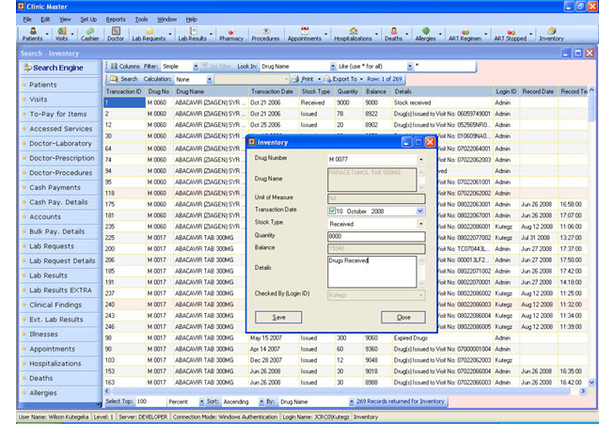Viewport: 615px width, 424px height.
Task: Open the Calculation None dropdown
Action: (209, 80)
